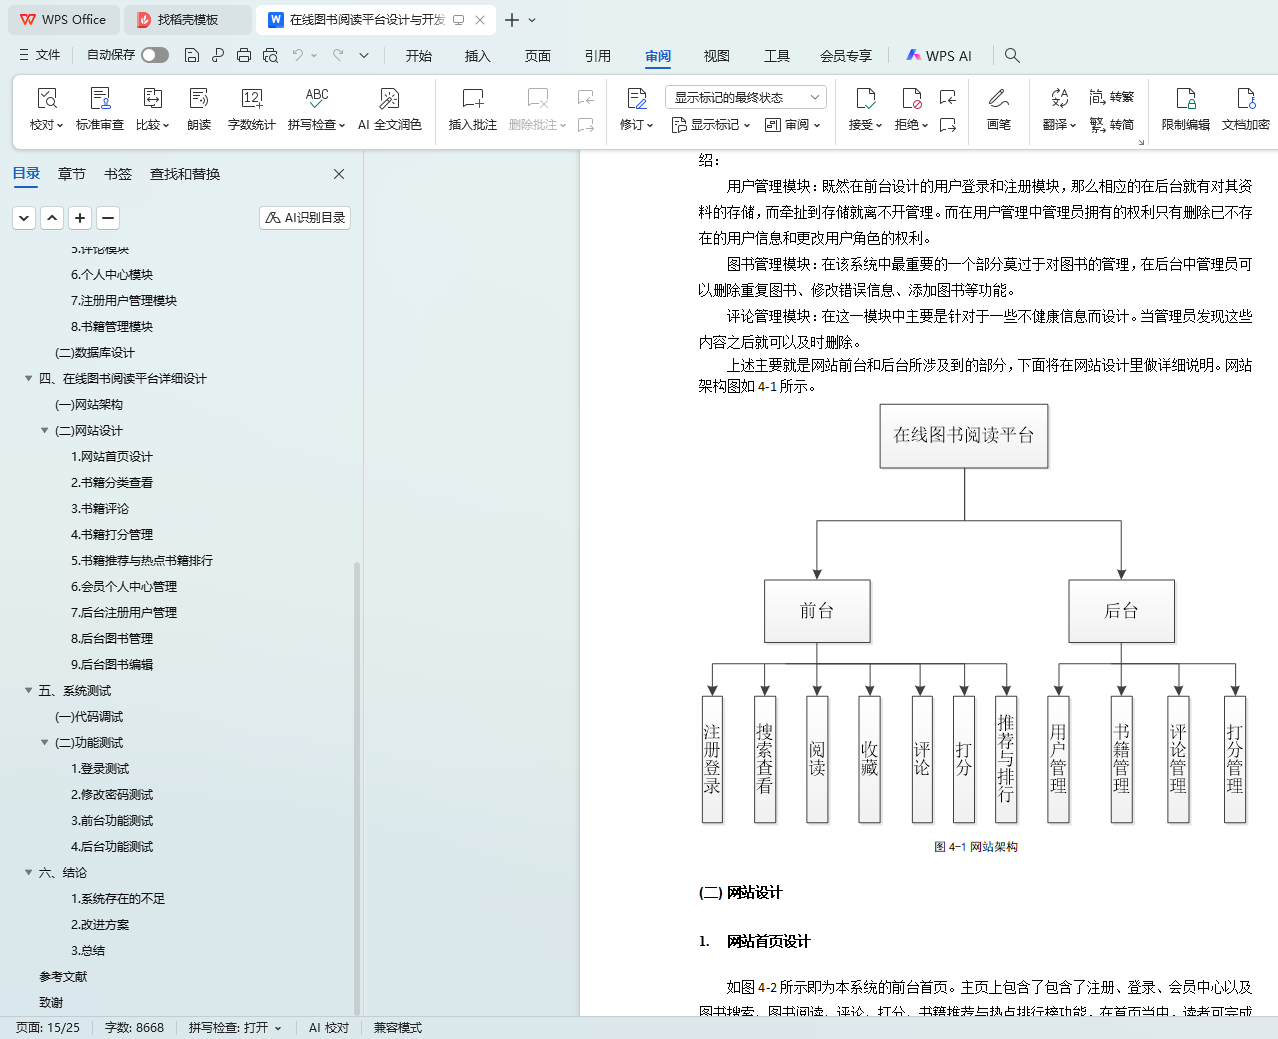Collapse the 五、系统测试 tree section
Screen dimensions: 1278x1039
click(x=29, y=690)
